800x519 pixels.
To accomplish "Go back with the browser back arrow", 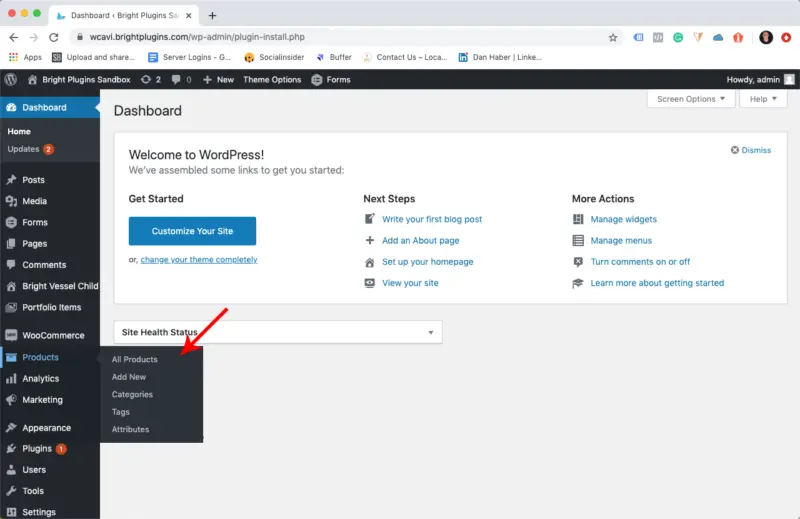I will [x=14, y=37].
